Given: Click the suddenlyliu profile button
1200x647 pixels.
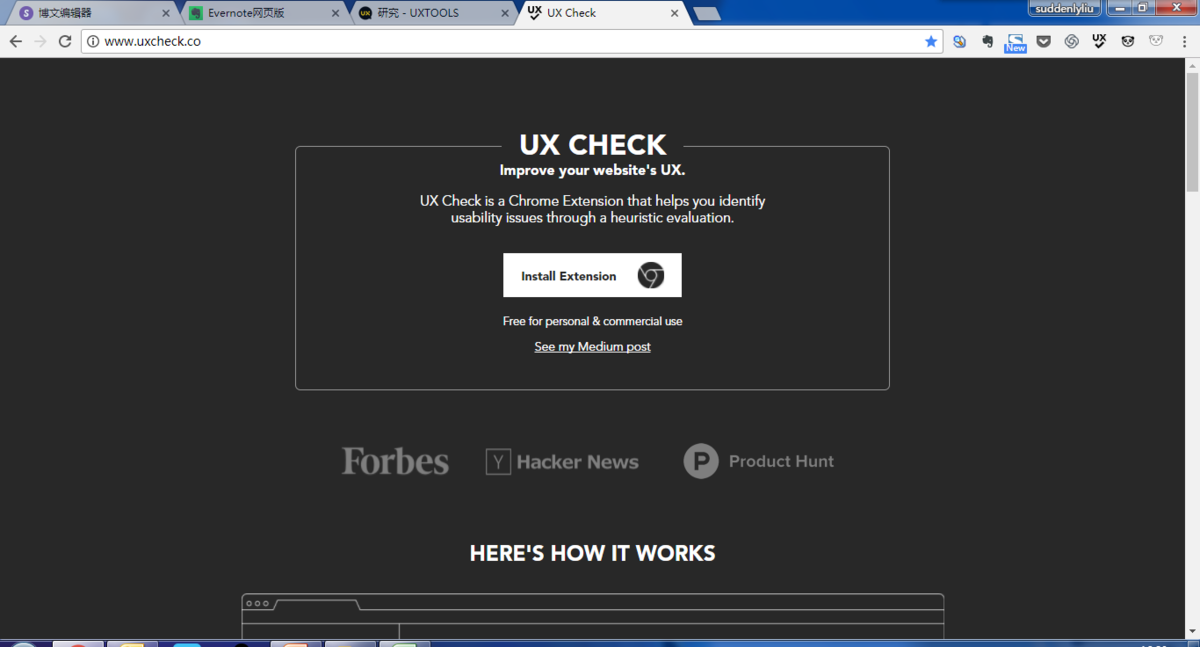Looking at the screenshot, I should [x=1065, y=8].
